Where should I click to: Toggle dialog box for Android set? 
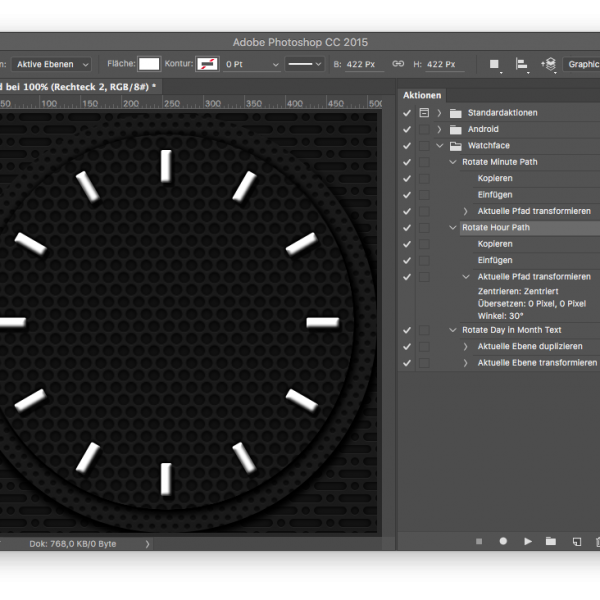click(424, 129)
